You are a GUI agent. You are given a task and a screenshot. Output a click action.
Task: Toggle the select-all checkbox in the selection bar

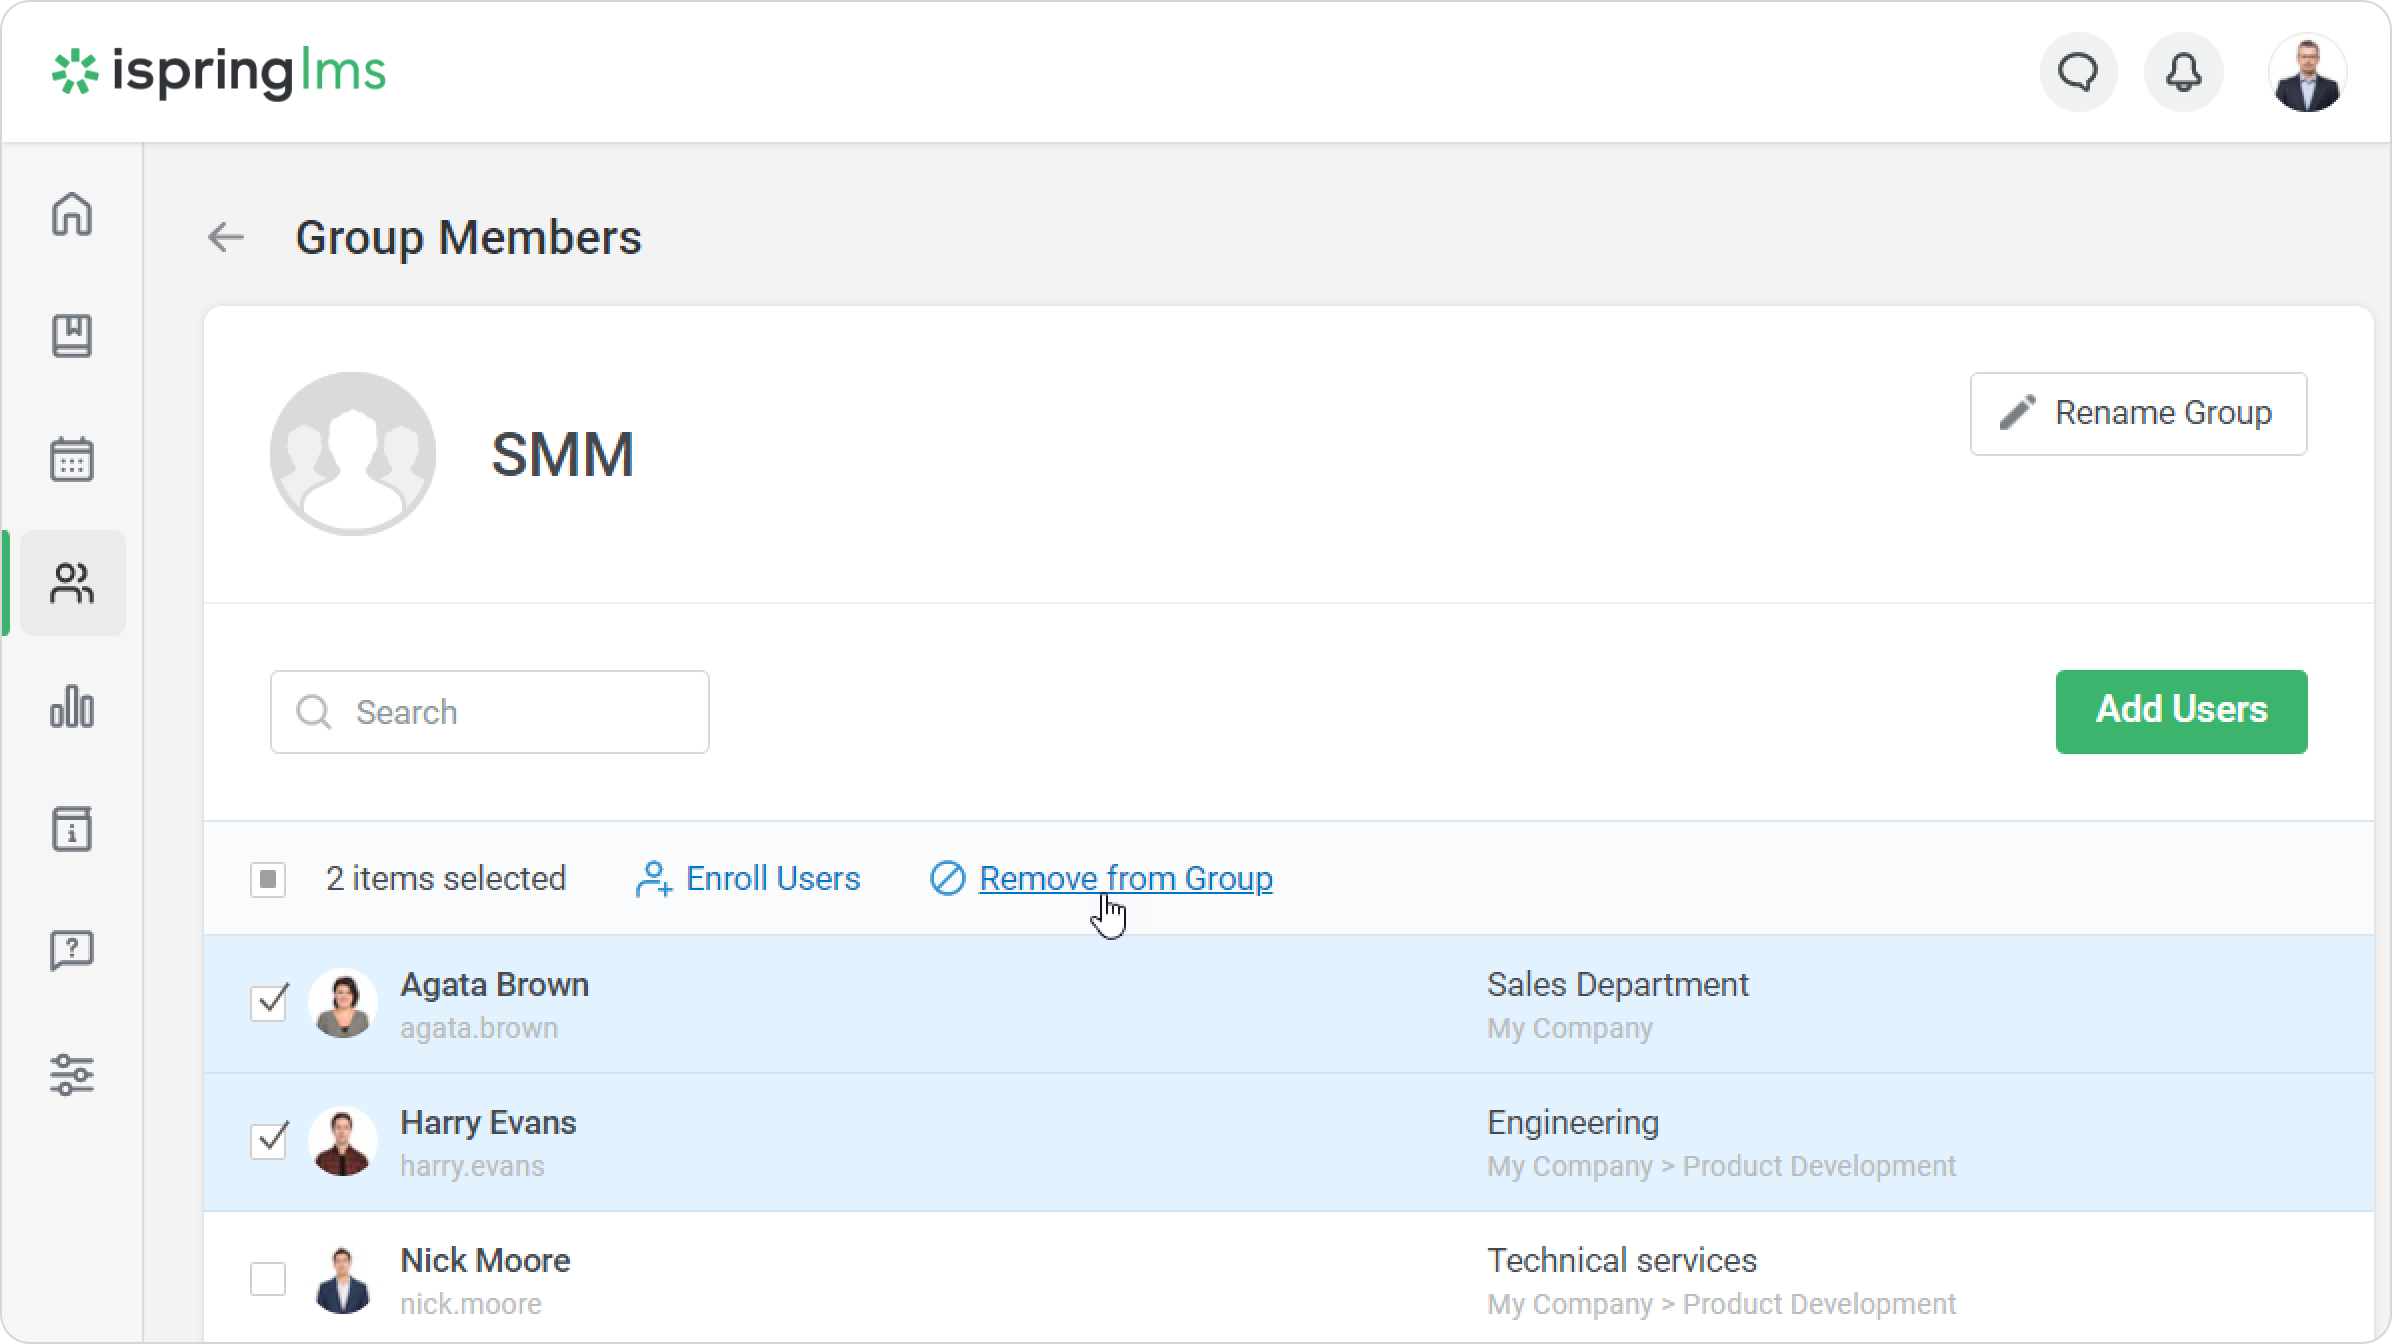pos(268,880)
